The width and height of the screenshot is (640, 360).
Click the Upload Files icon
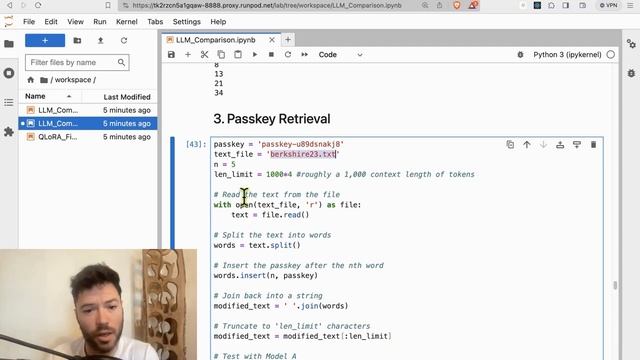click(x=100, y=40)
